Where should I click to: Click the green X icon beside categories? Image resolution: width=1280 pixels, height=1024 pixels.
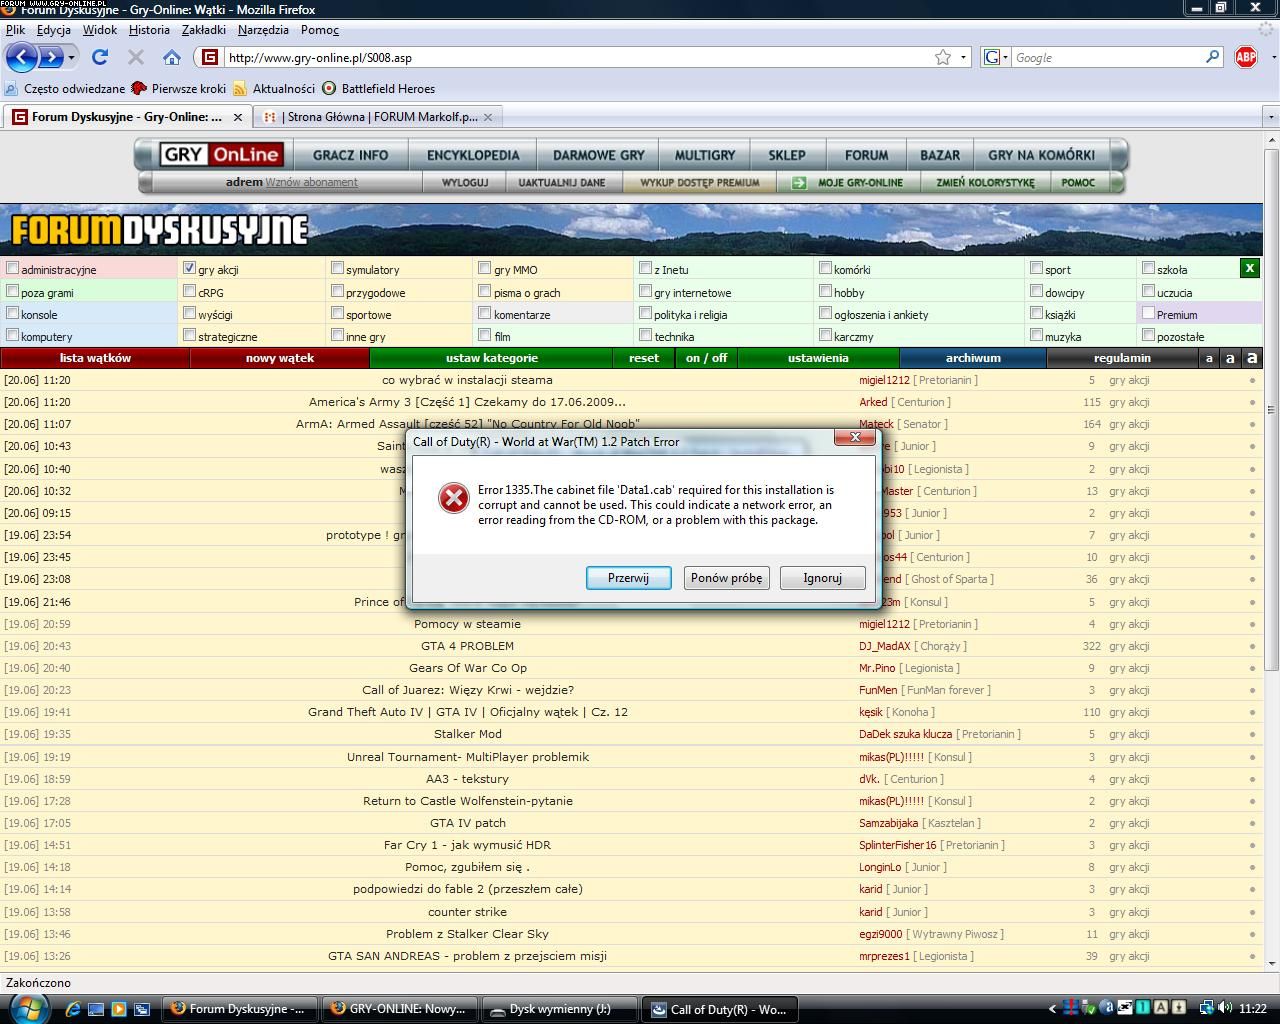(x=1249, y=268)
